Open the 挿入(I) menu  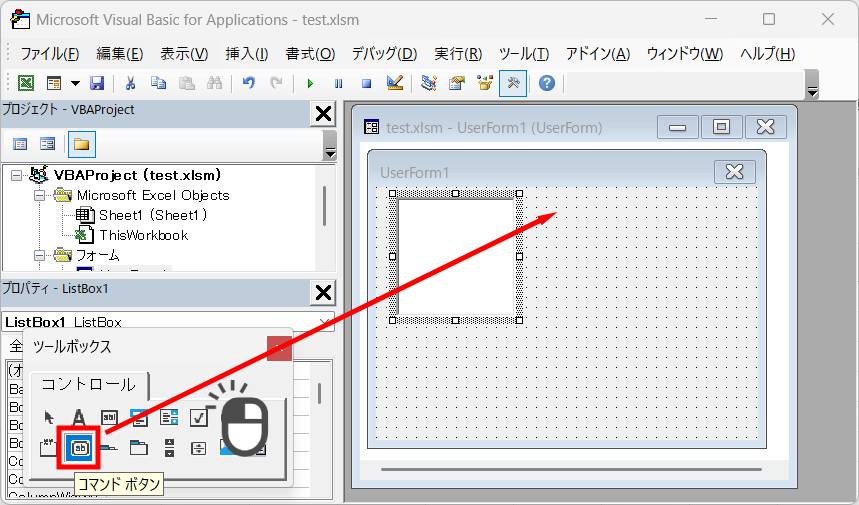click(247, 54)
